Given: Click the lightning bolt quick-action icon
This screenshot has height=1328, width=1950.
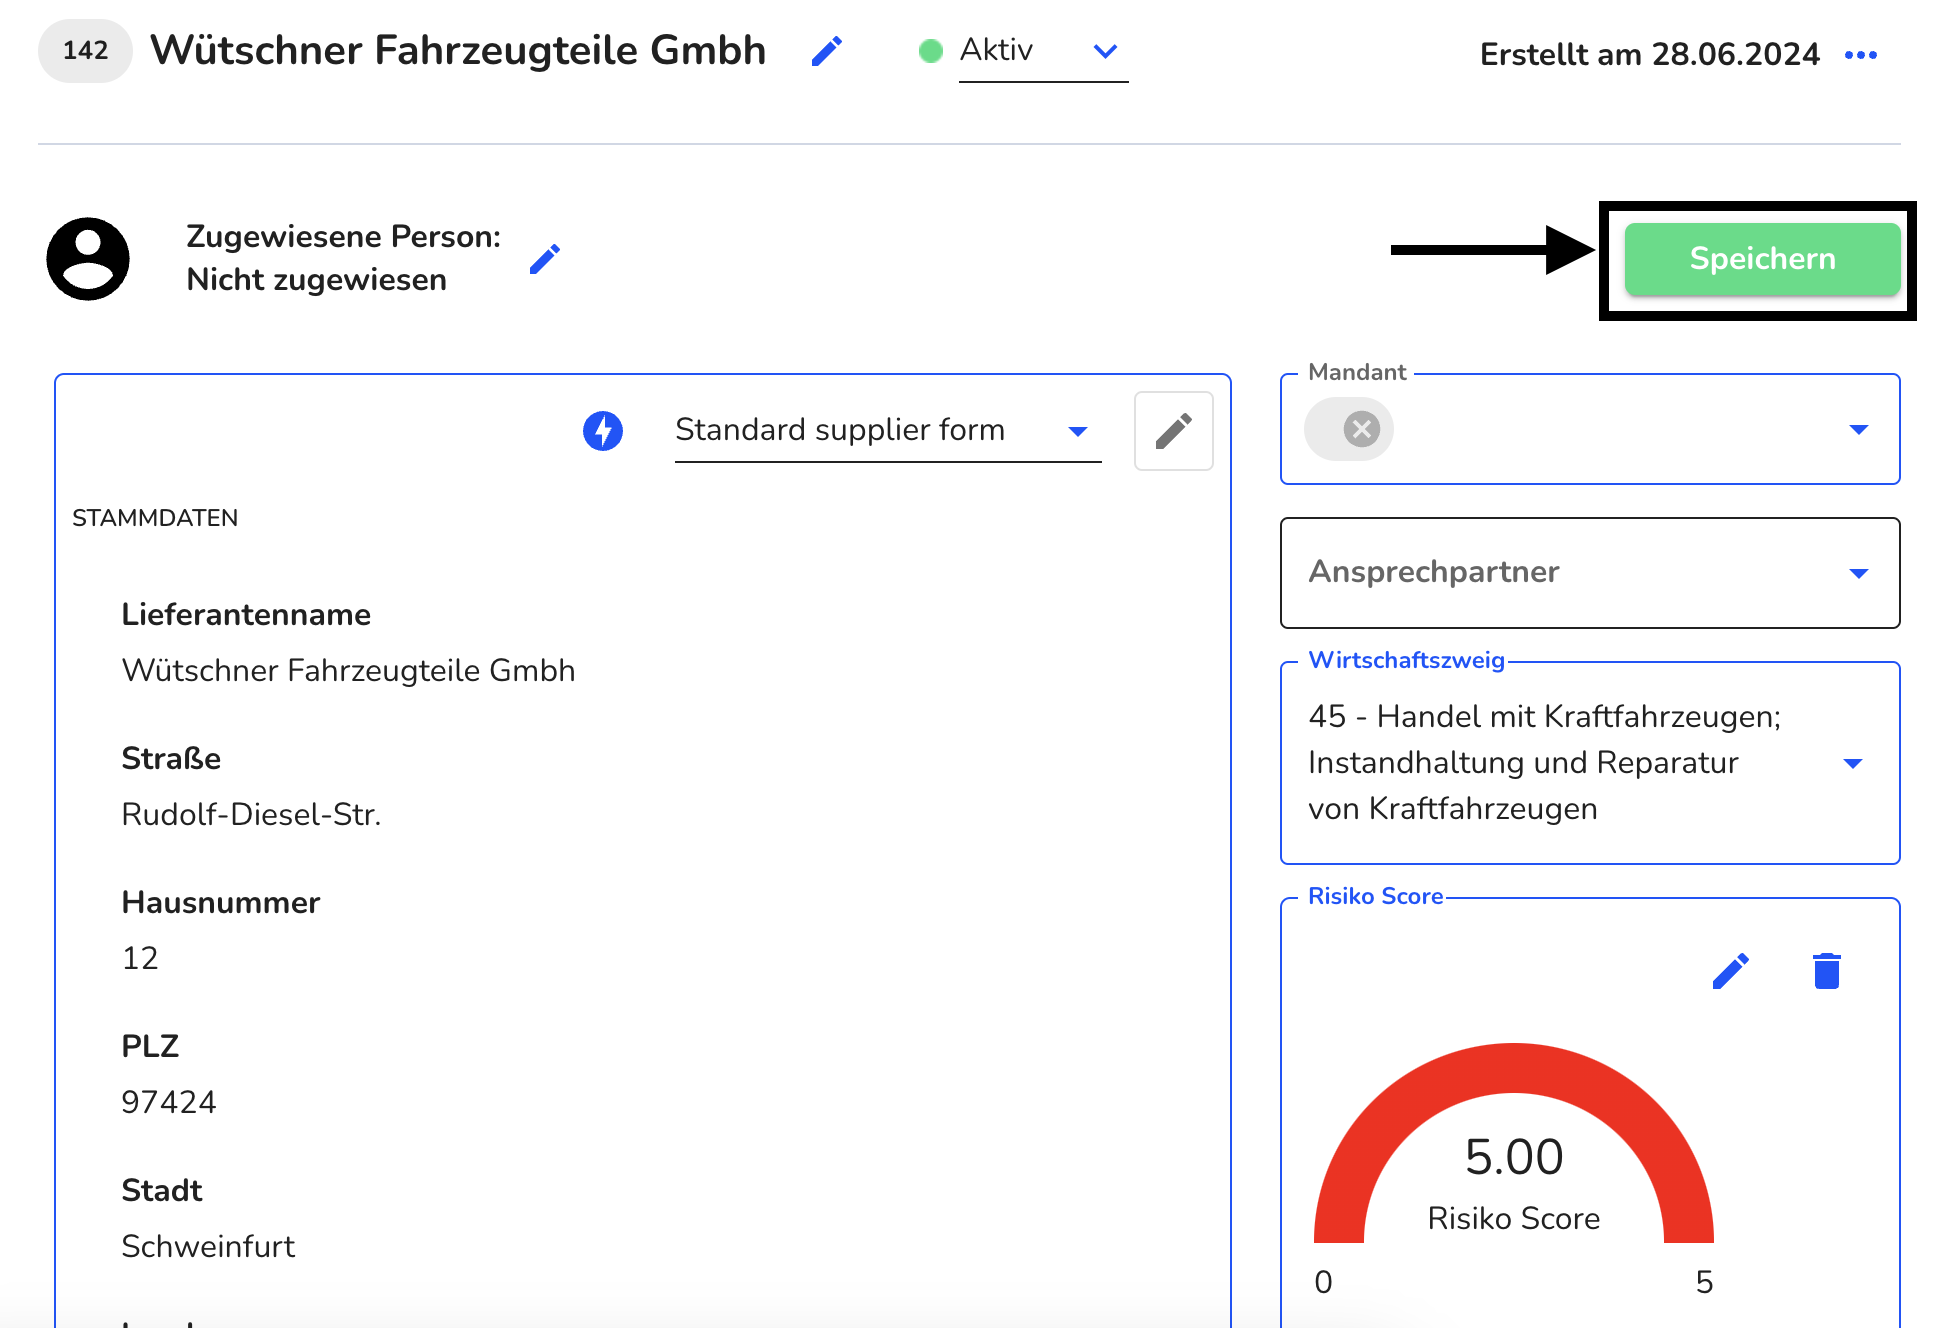Looking at the screenshot, I should click(x=605, y=433).
